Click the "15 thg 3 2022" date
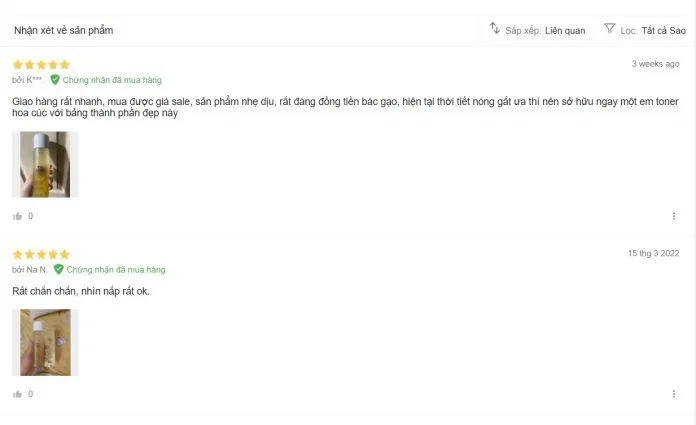 (x=653, y=253)
